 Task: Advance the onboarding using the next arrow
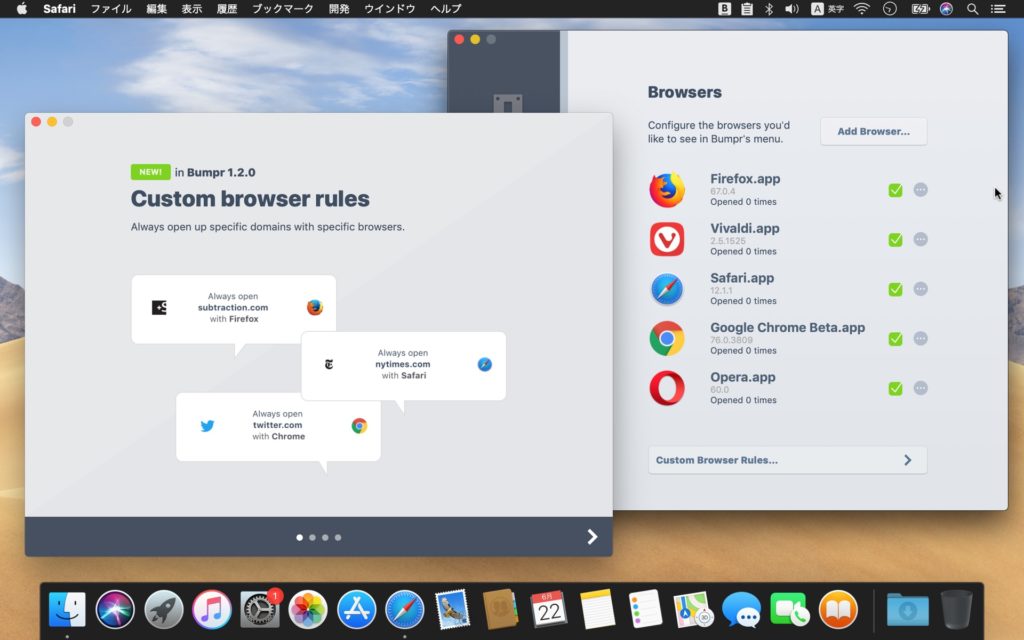coord(592,536)
